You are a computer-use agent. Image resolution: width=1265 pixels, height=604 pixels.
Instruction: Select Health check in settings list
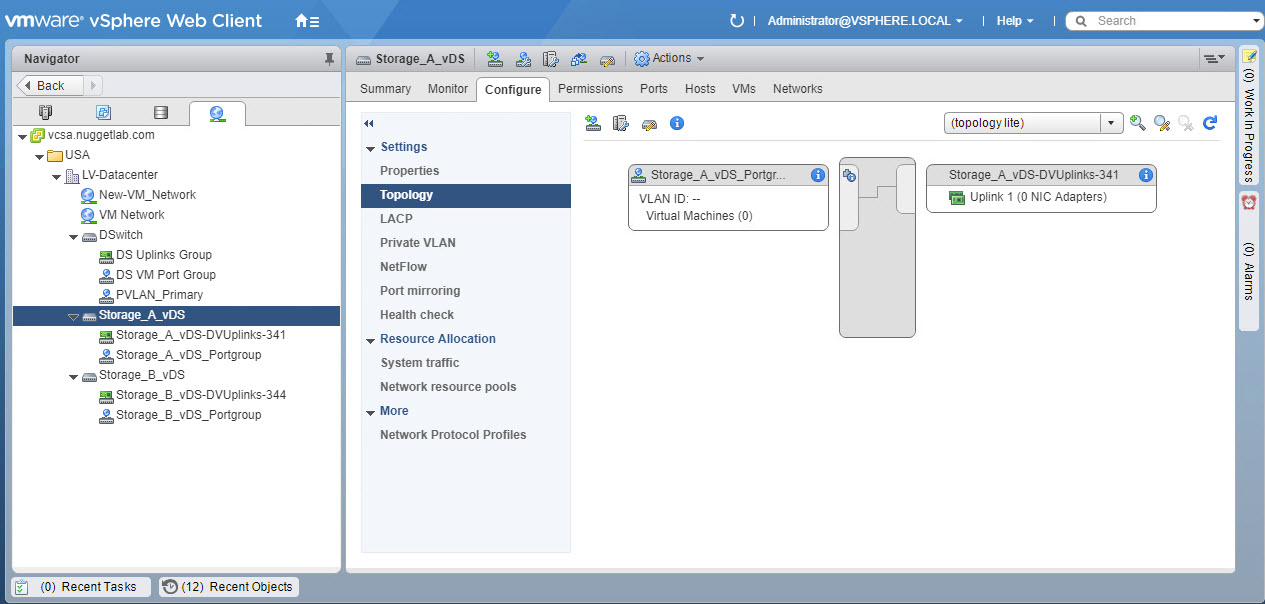(417, 315)
